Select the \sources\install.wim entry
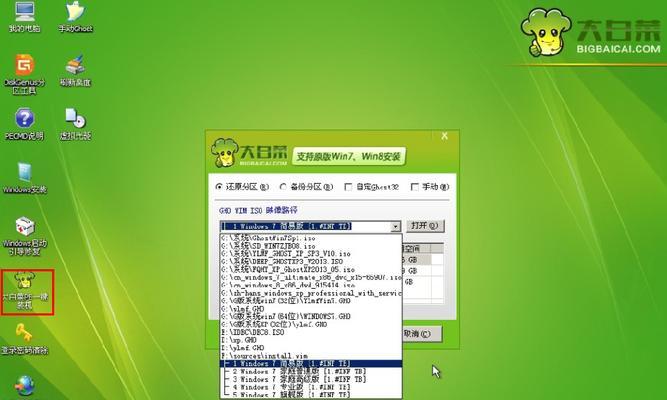 311,356
